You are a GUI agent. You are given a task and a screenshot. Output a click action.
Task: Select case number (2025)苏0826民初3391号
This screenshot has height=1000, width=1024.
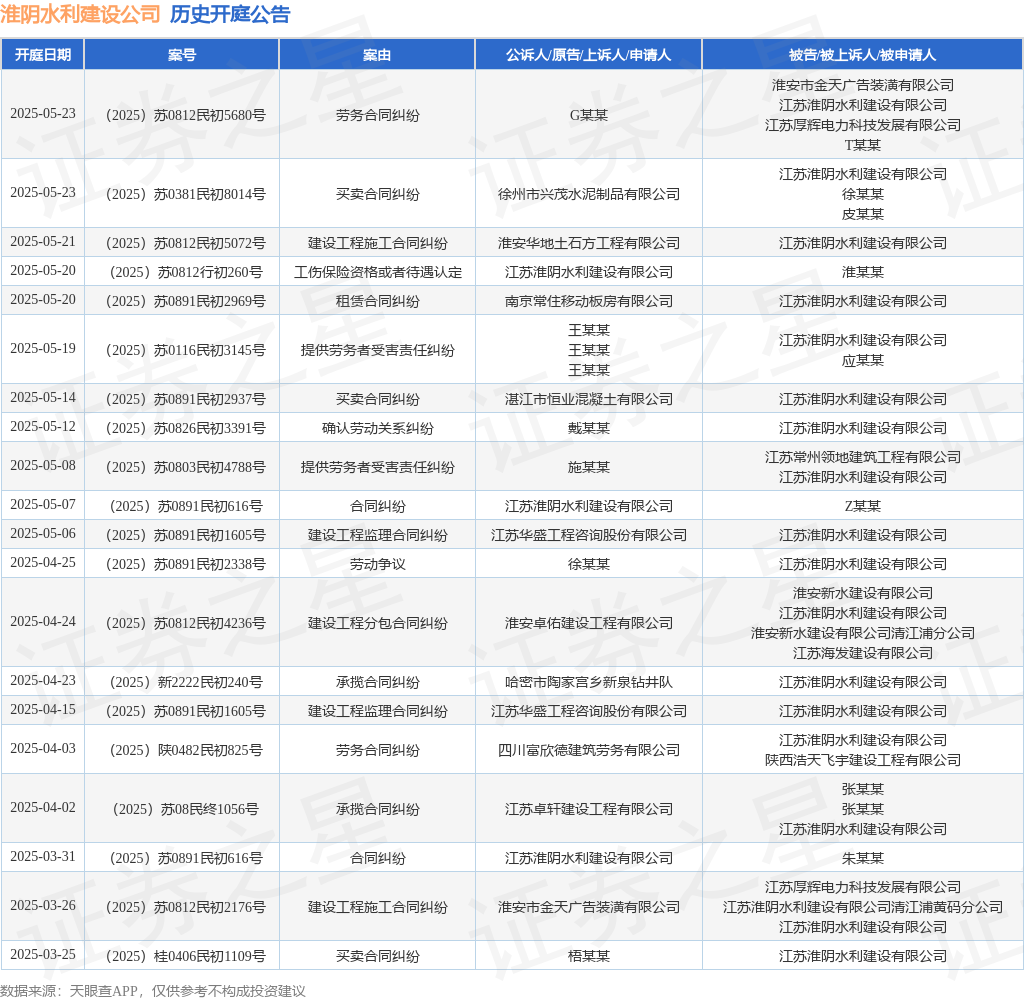click(185, 428)
